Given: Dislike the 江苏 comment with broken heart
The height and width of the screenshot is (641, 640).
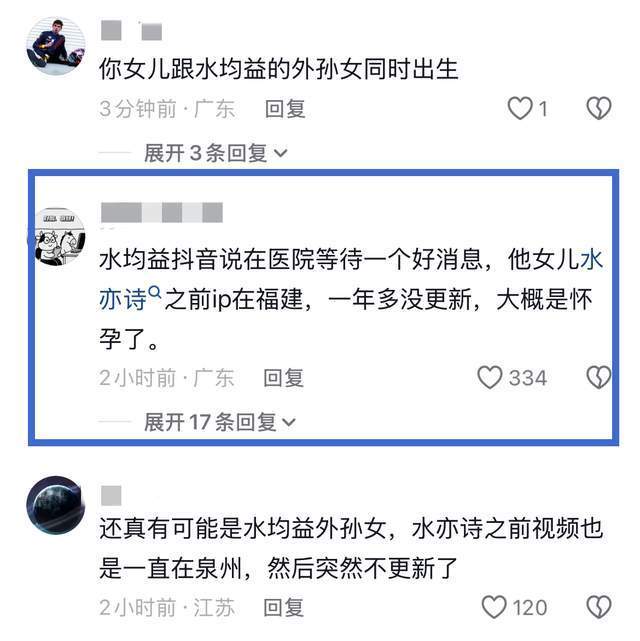Looking at the screenshot, I should [x=599, y=607].
